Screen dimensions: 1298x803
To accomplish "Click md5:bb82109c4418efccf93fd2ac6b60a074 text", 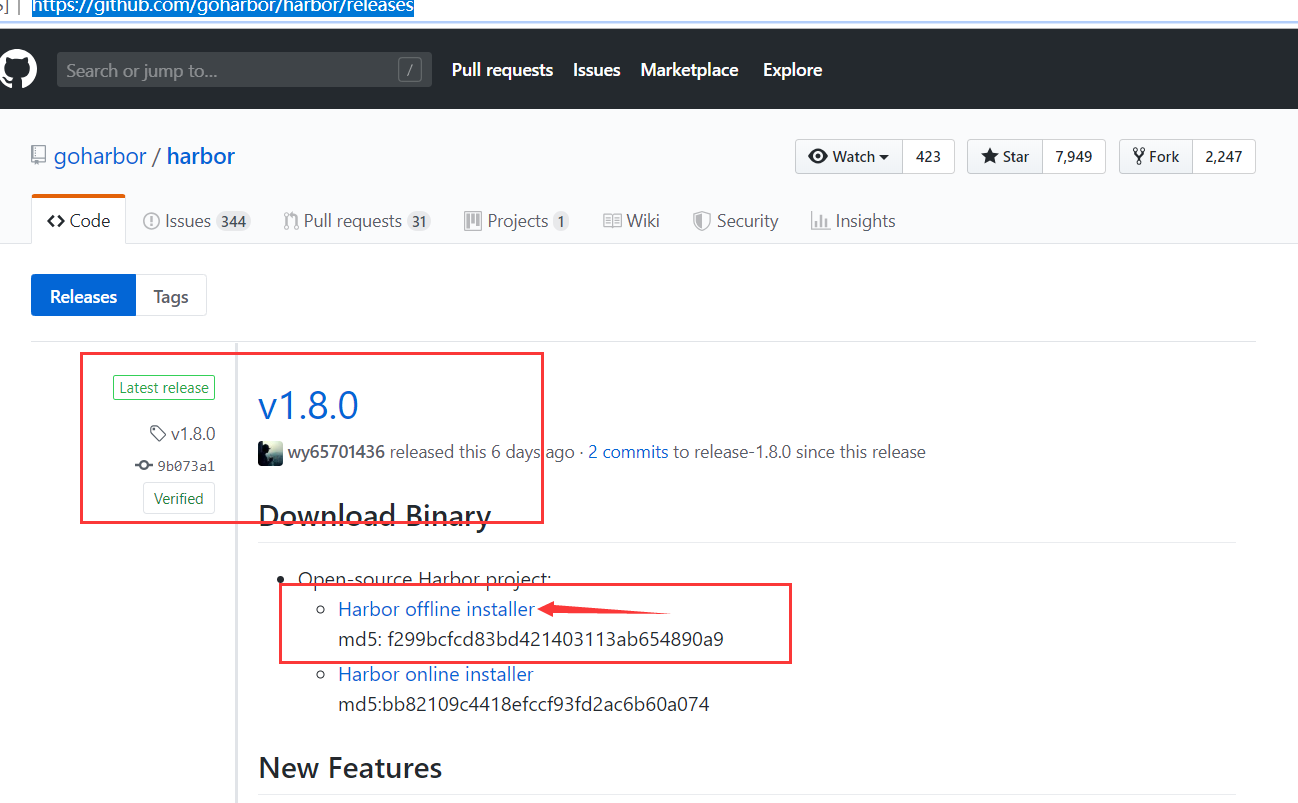I will [x=524, y=704].
